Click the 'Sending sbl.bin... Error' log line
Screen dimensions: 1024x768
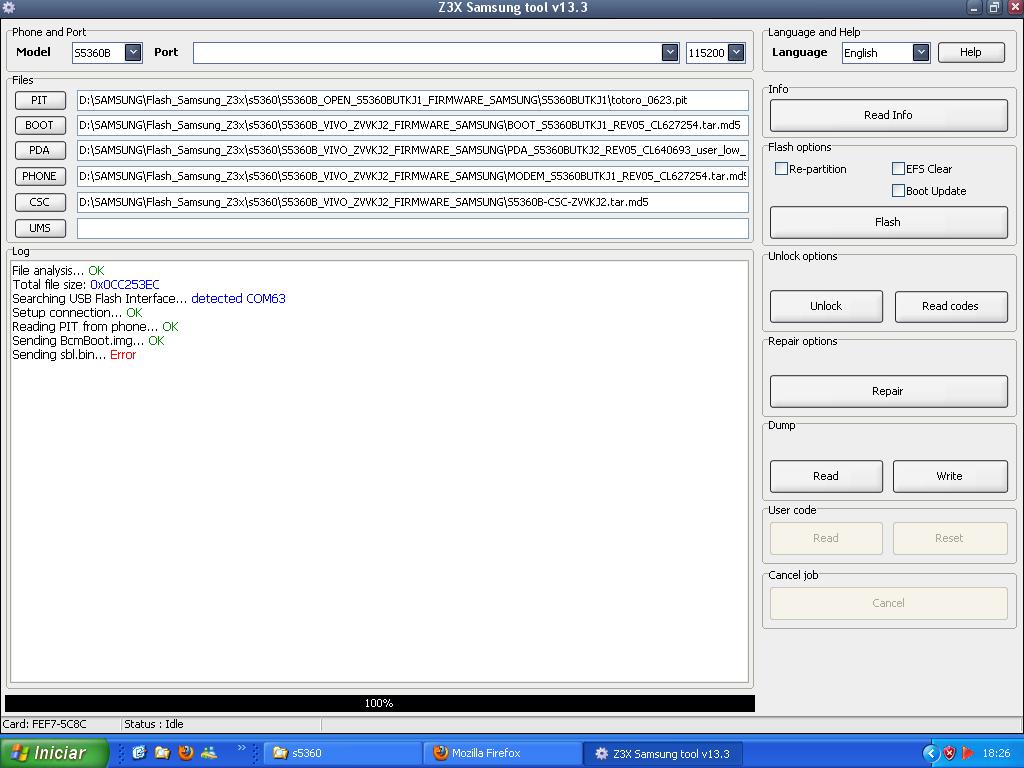(74, 355)
